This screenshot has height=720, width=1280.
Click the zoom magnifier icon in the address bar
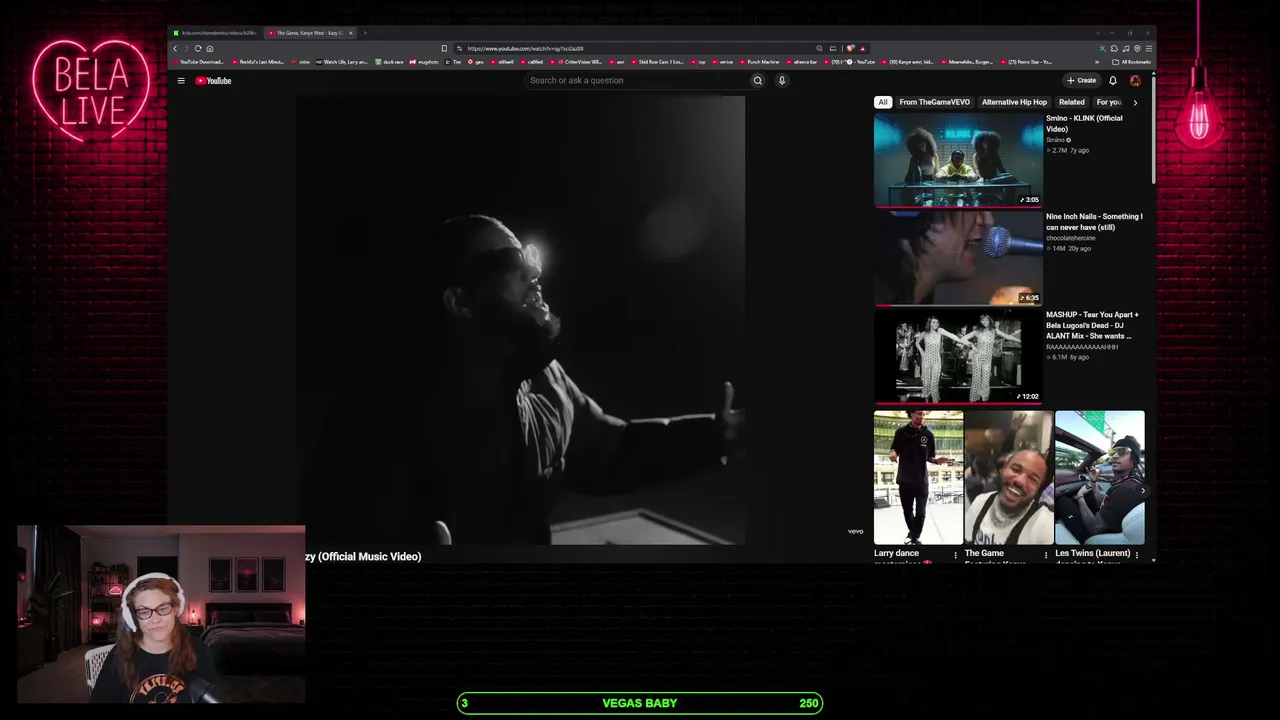point(819,48)
